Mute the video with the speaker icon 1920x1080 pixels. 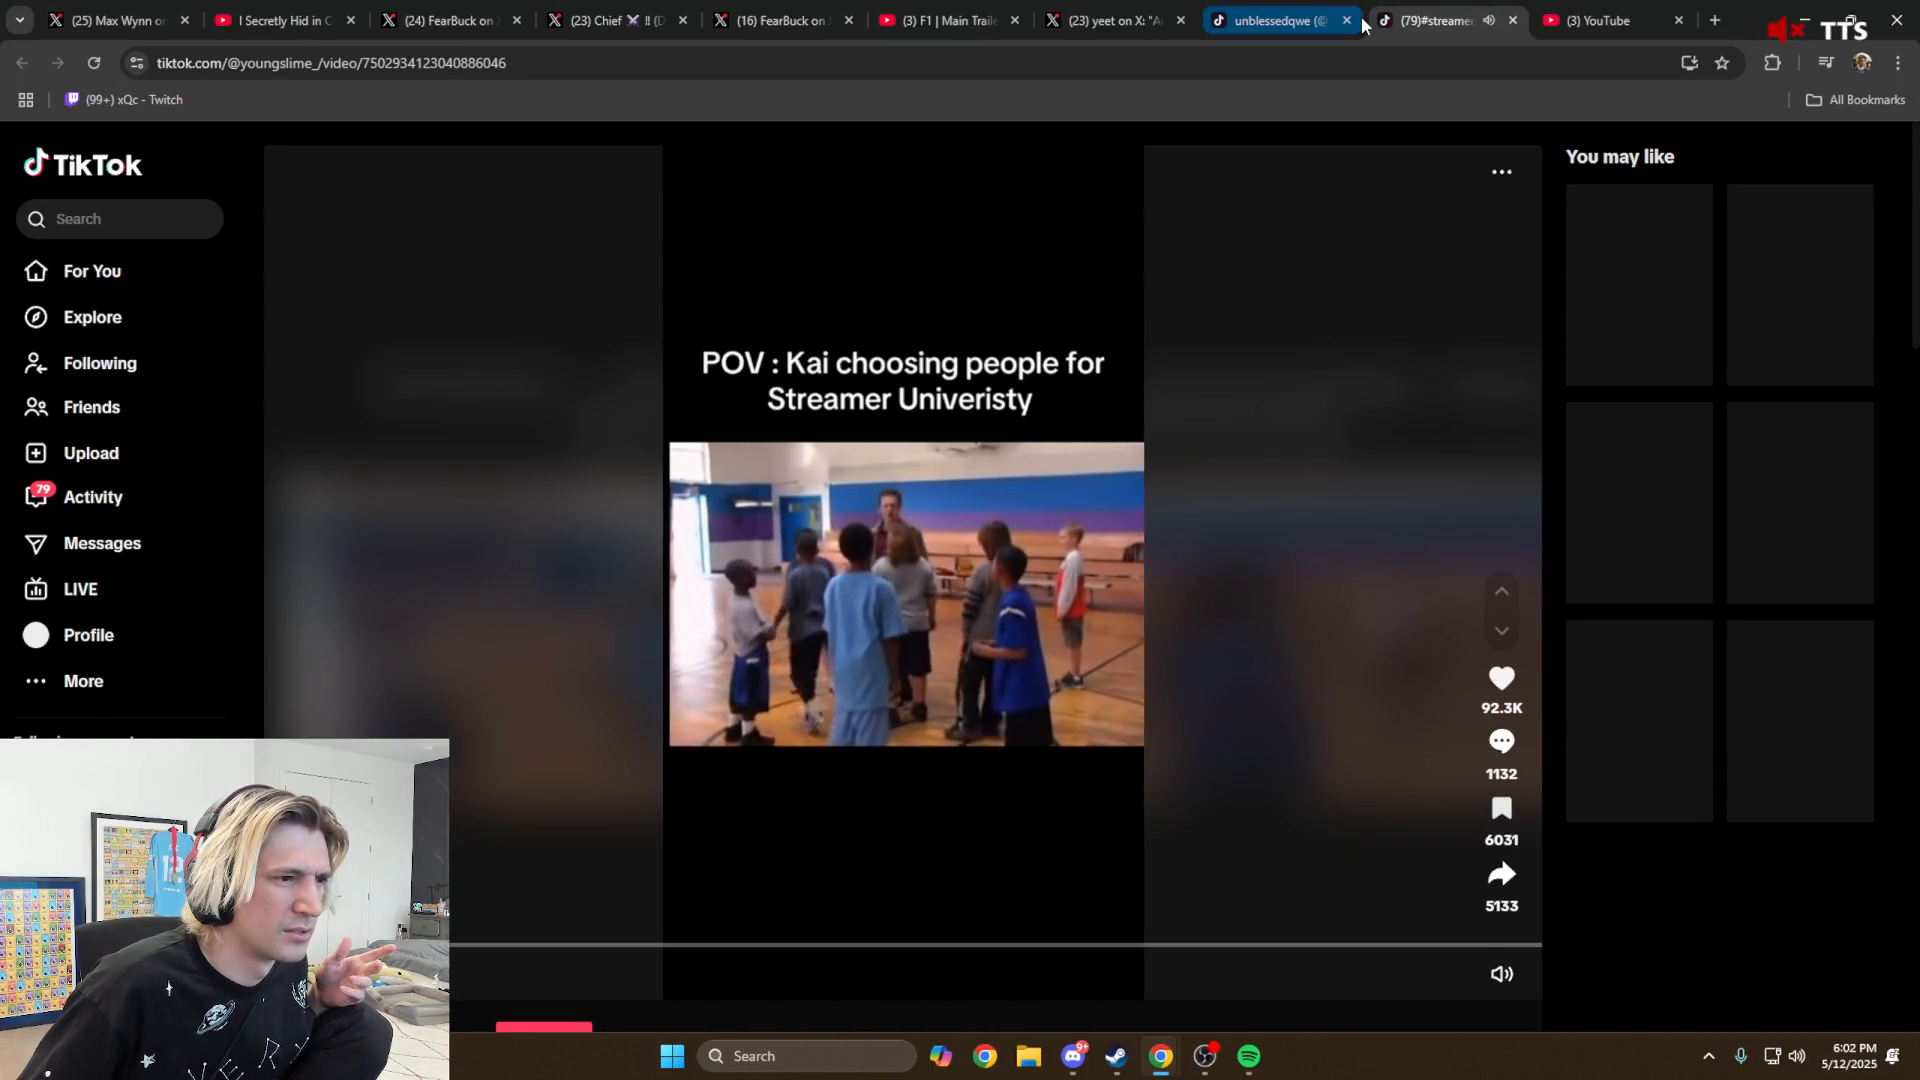click(x=1501, y=973)
